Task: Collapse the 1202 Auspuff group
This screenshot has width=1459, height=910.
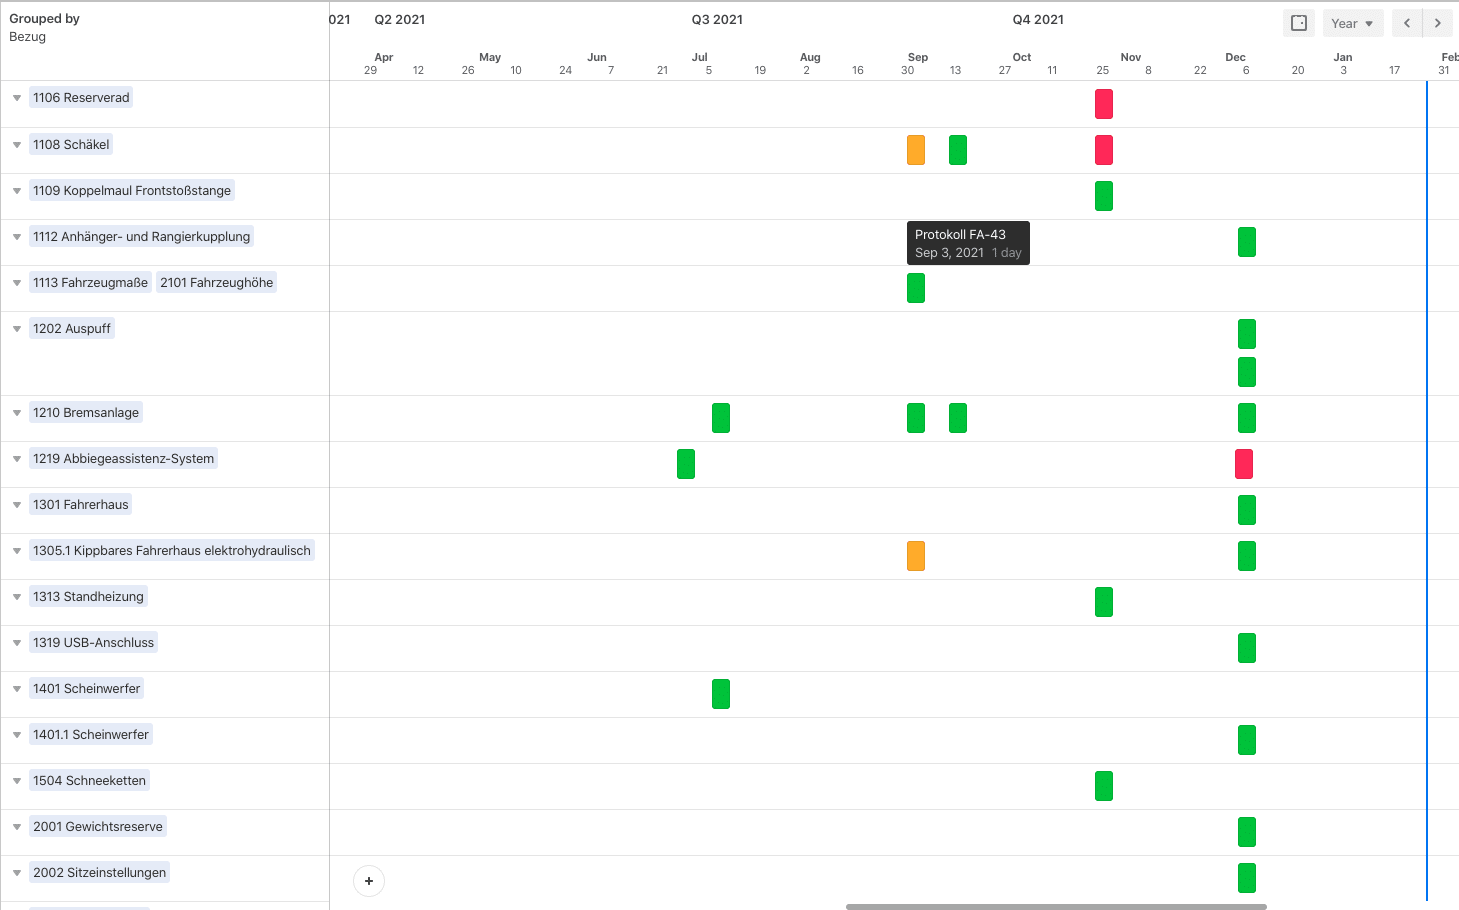Action: (17, 329)
